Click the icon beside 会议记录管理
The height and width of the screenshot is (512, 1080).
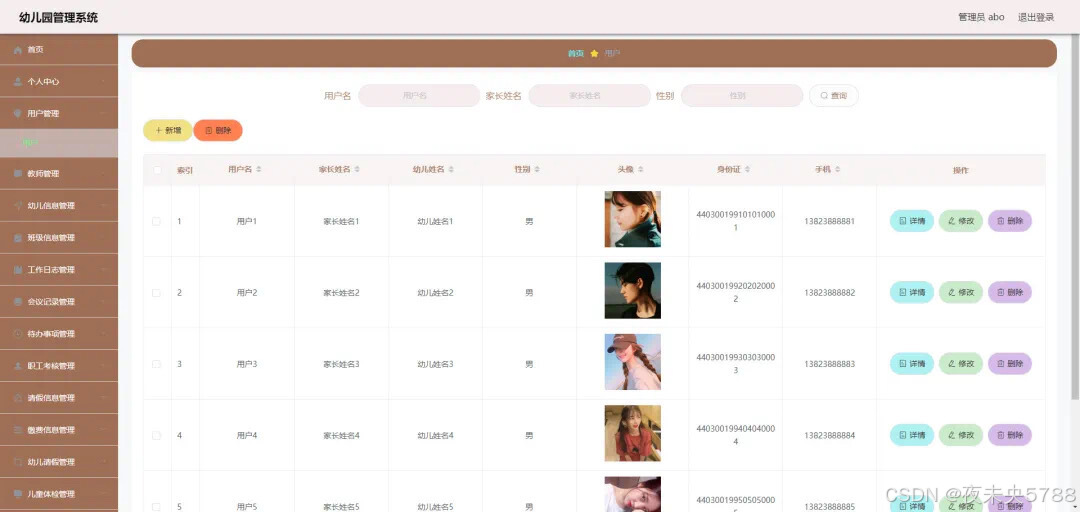[x=18, y=302]
